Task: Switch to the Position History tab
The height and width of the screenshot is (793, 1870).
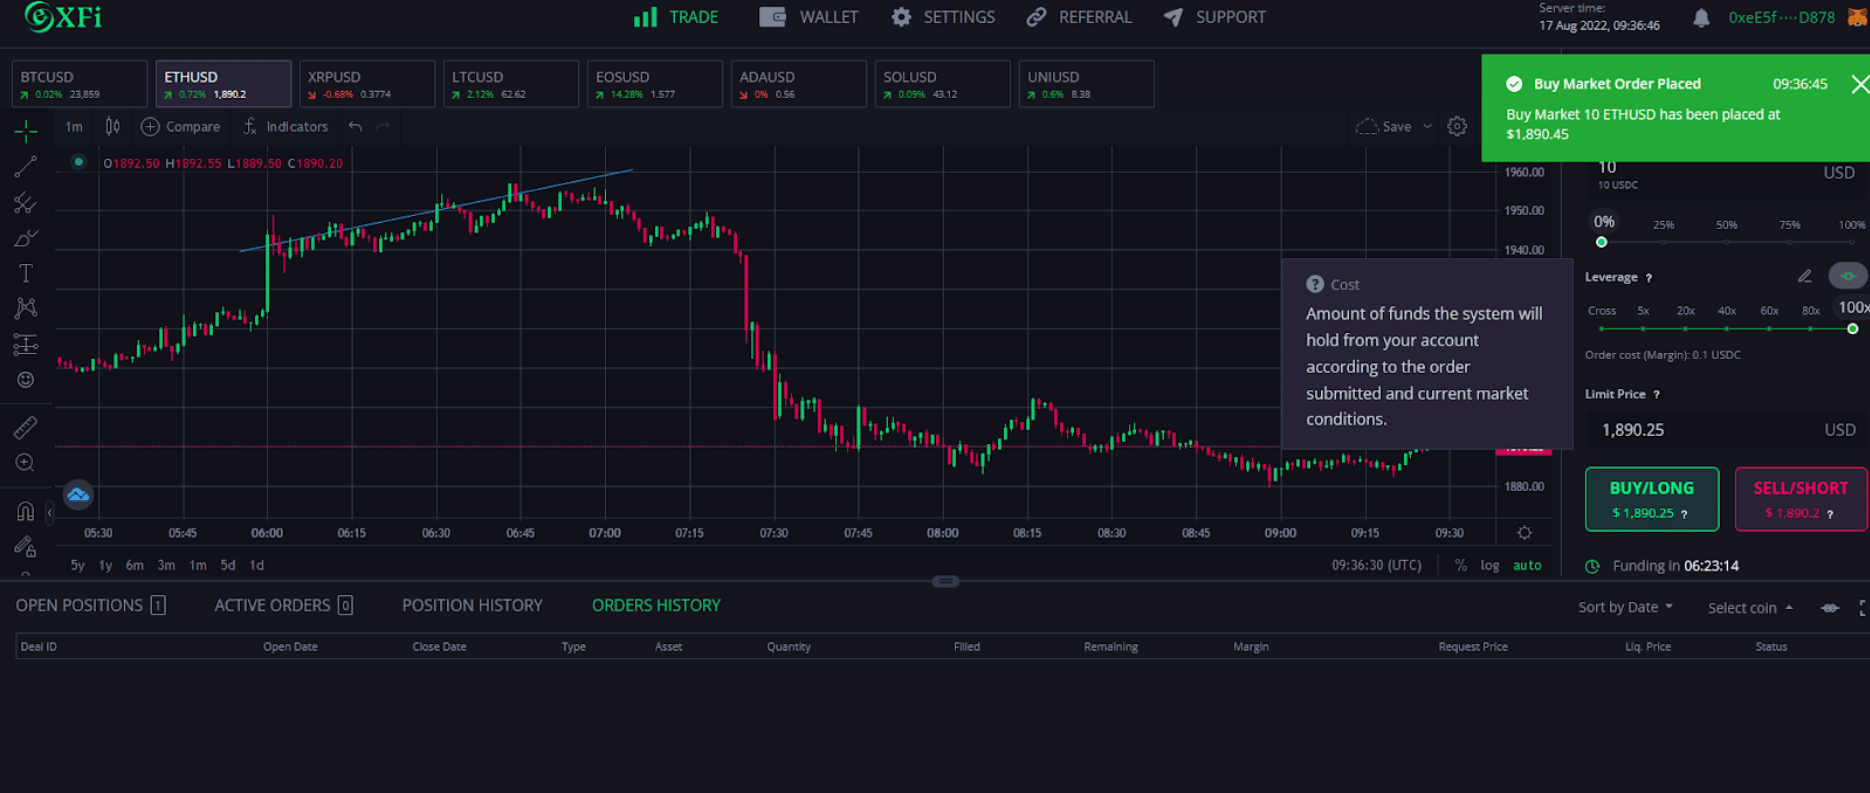Action: (472, 605)
